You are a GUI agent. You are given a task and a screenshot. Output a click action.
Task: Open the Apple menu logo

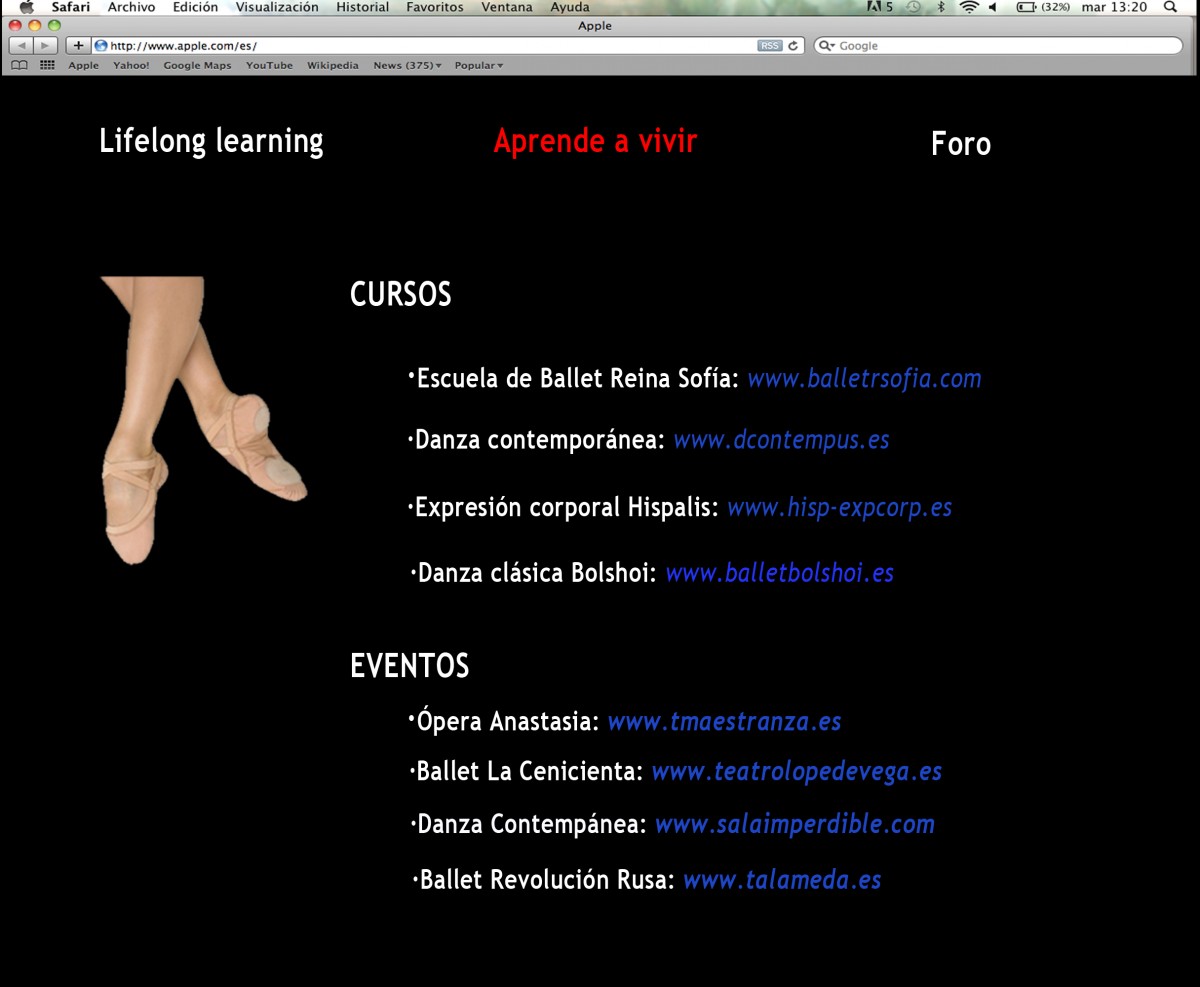(x=27, y=7)
